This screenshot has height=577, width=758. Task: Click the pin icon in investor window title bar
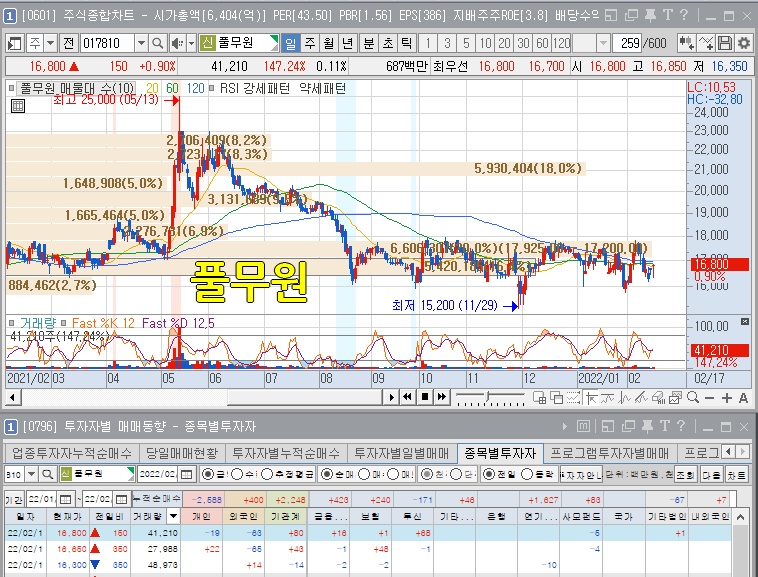point(647,426)
